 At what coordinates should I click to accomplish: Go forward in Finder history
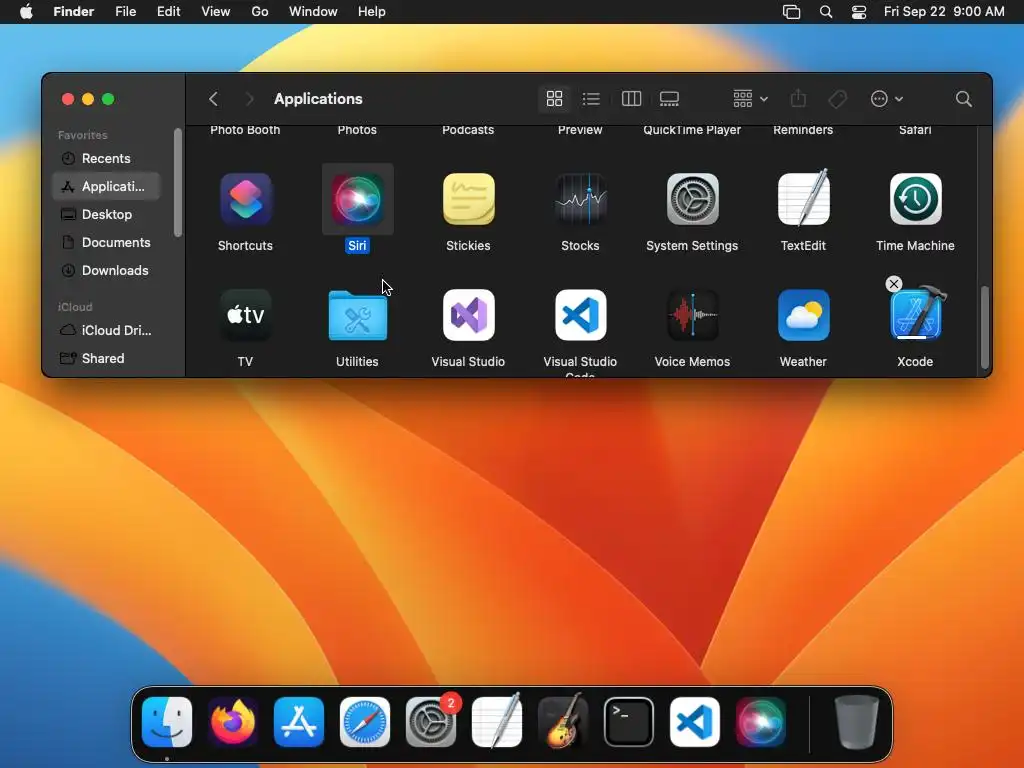click(x=249, y=99)
